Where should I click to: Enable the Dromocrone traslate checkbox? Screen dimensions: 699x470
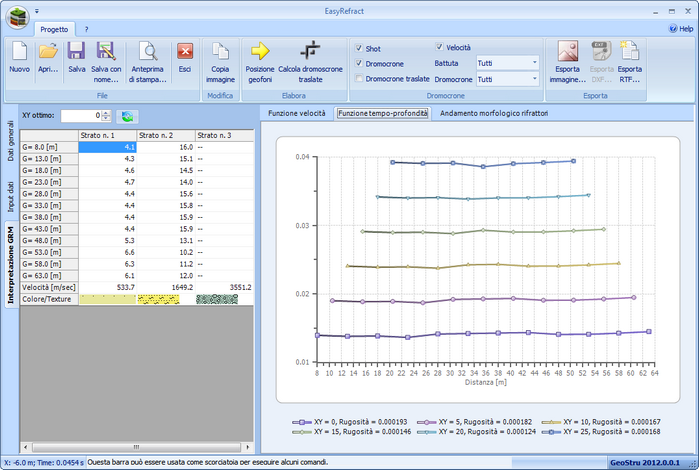pyautogui.click(x=359, y=78)
